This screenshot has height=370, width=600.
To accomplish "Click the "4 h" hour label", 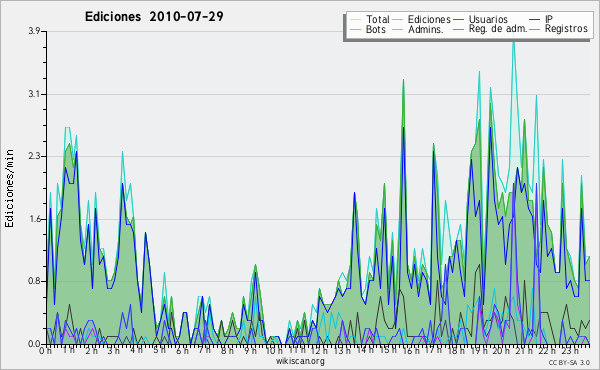I will pyautogui.click(x=136, y=350).
